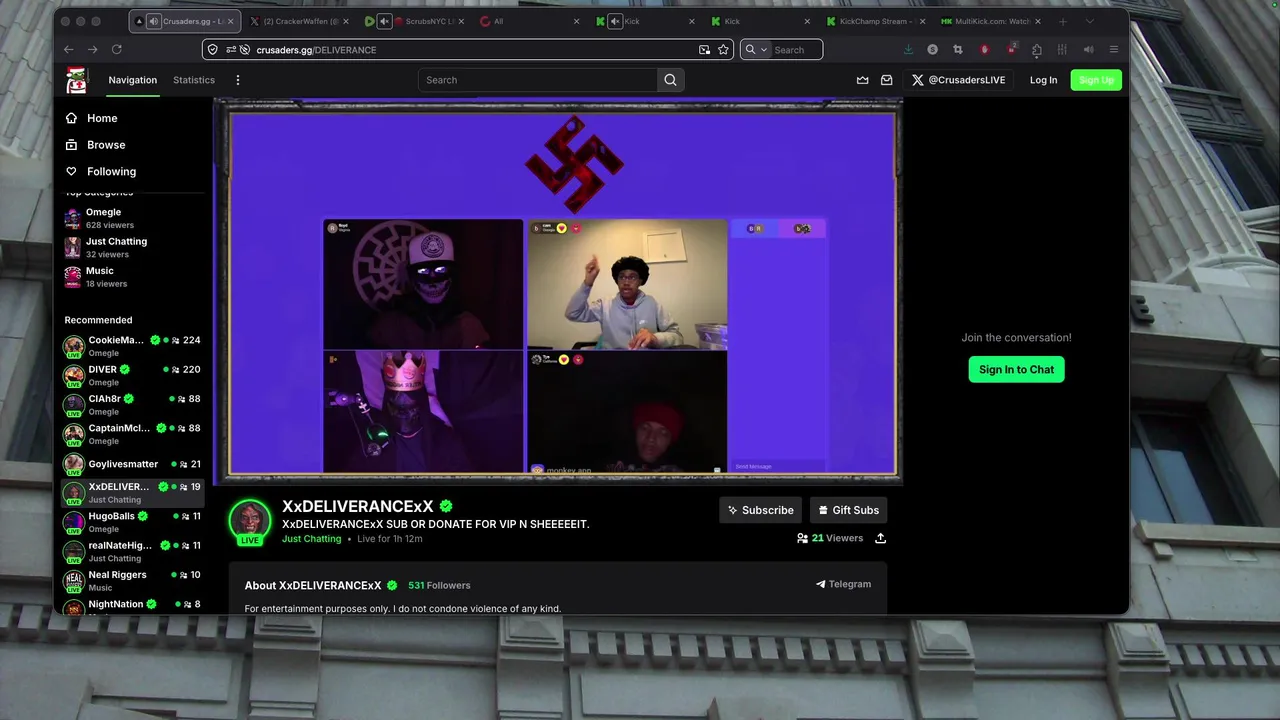Click the crop-shaped toolbar extension icon

[958, 49]
